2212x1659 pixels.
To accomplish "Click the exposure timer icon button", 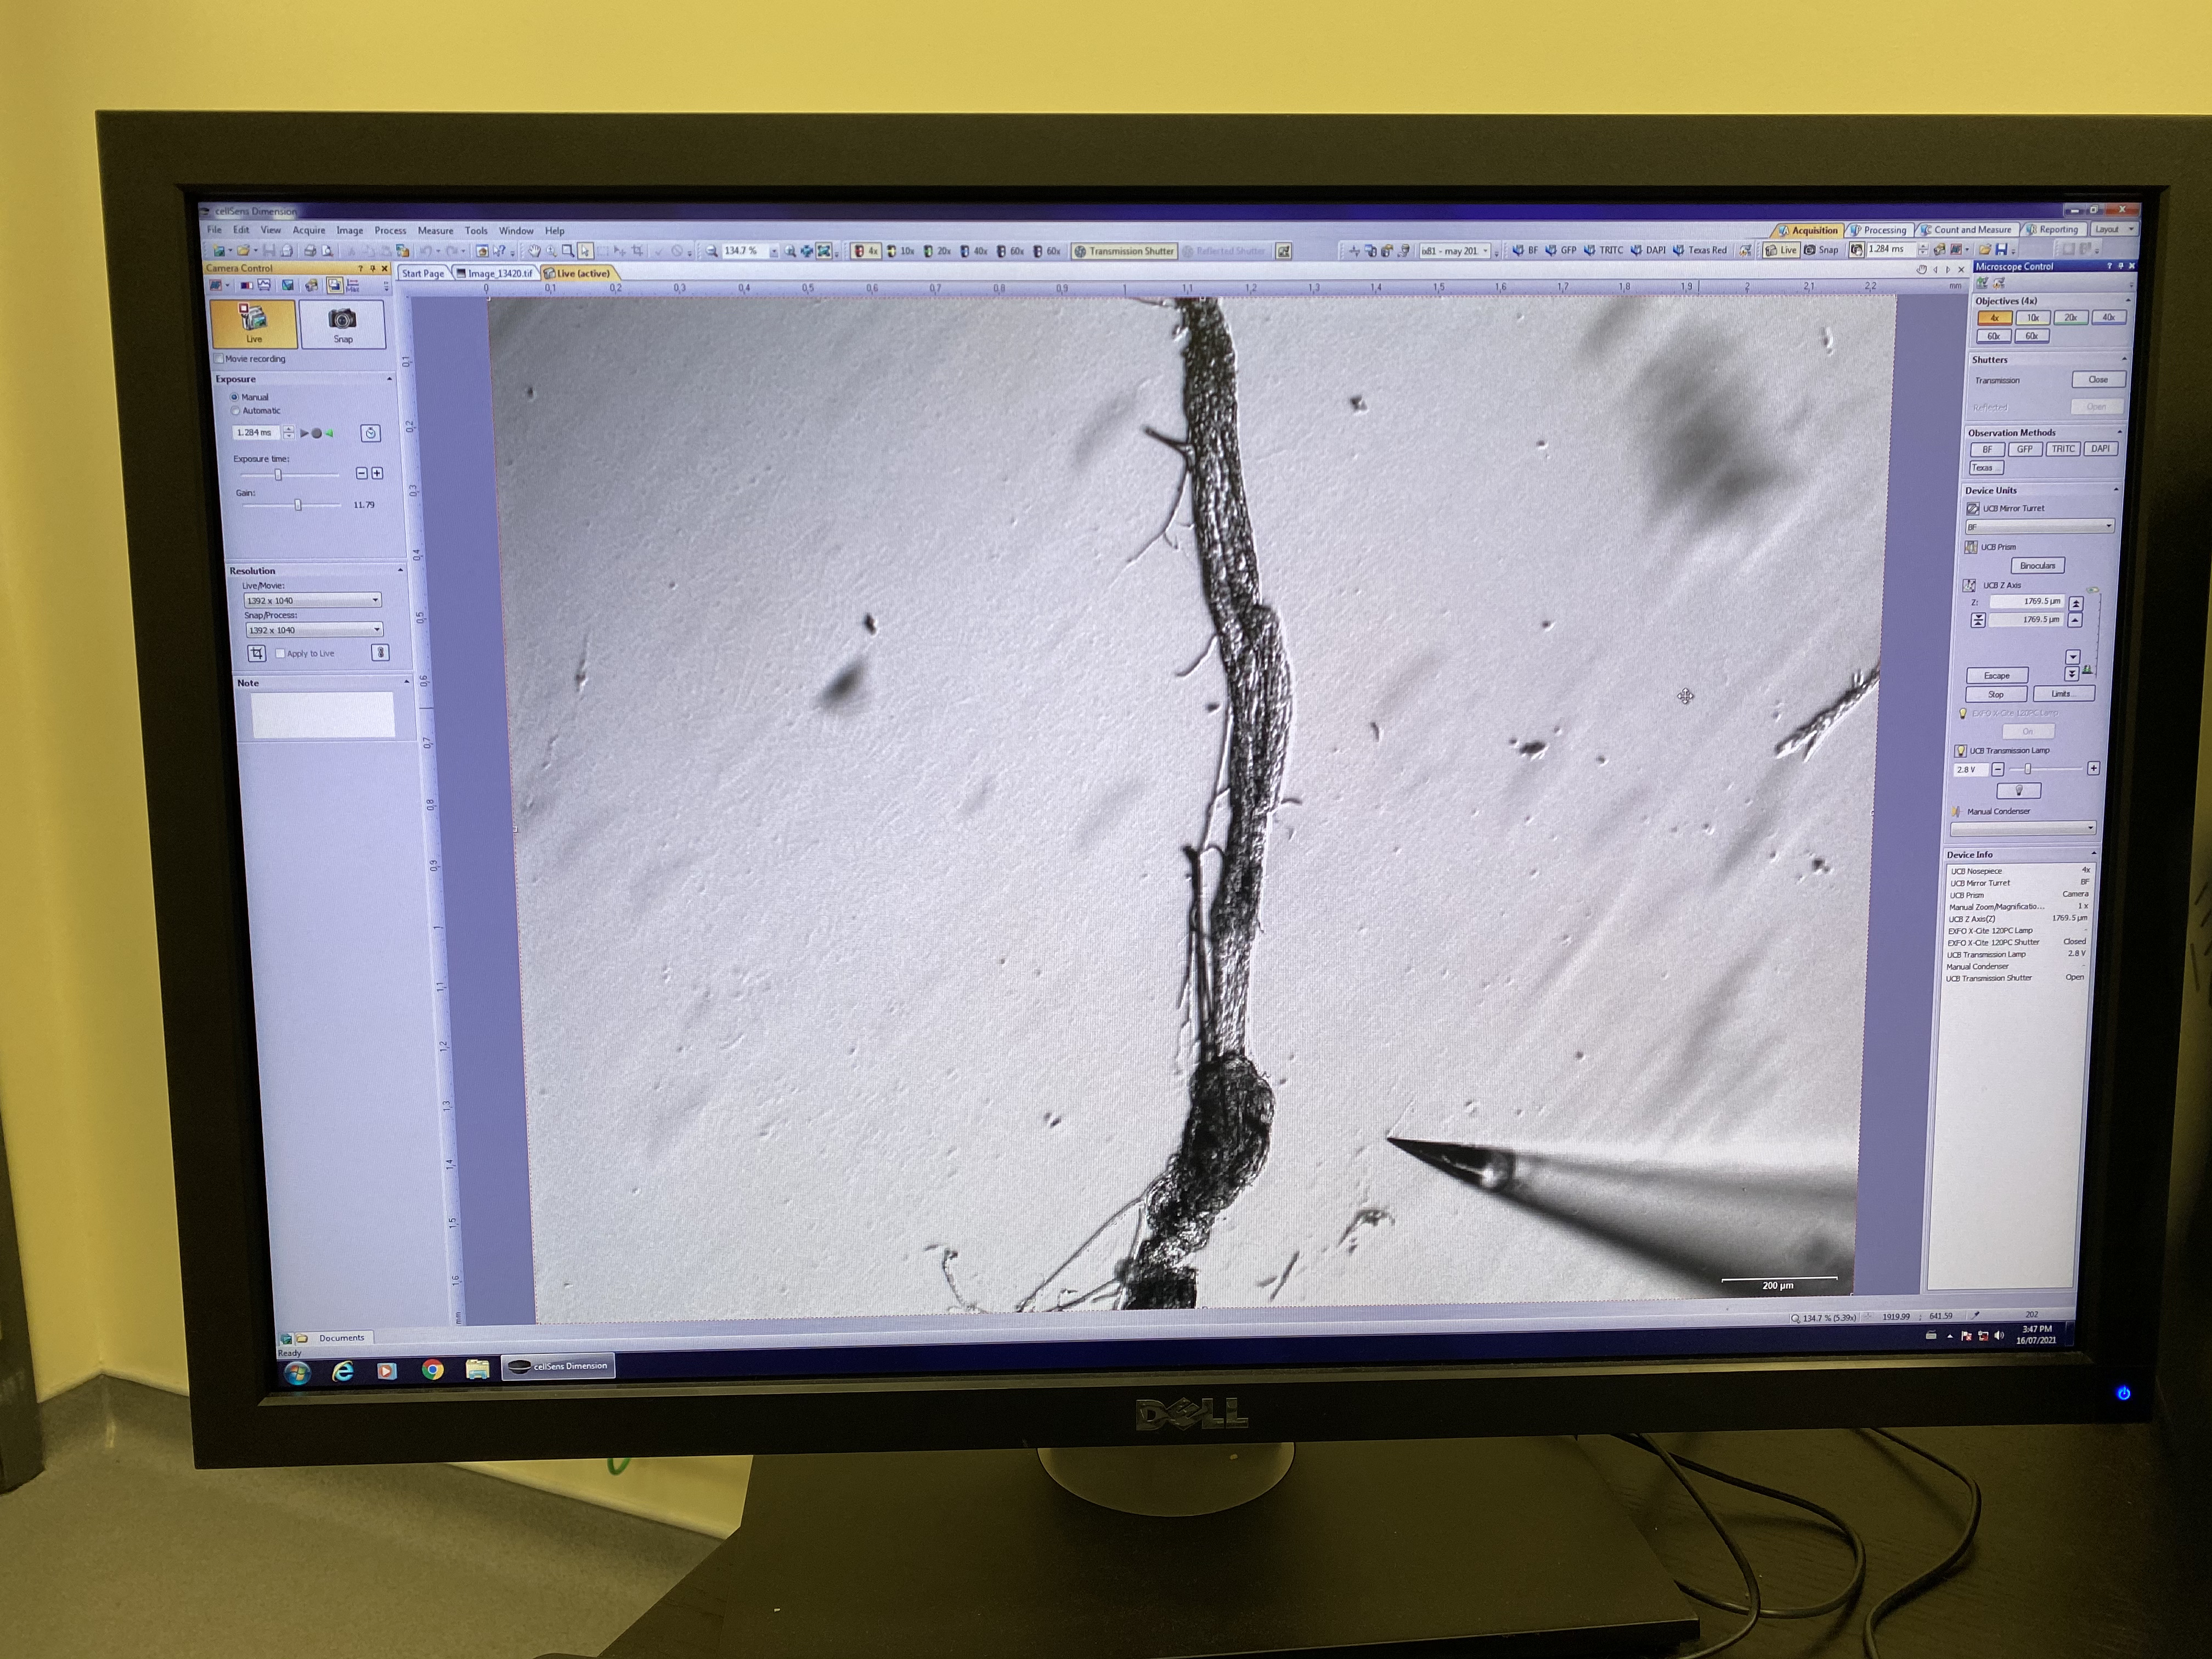I will pos(370,433).
